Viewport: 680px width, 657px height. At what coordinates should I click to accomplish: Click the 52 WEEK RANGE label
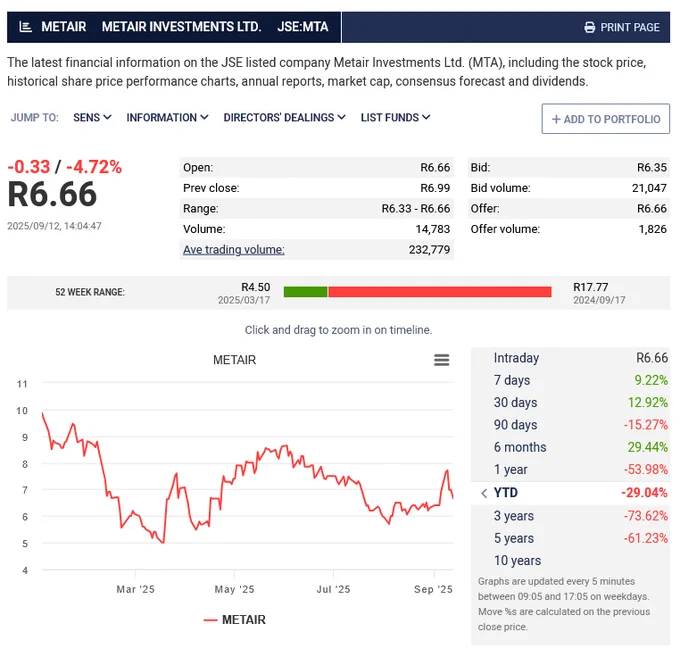(x=90, y=292)
